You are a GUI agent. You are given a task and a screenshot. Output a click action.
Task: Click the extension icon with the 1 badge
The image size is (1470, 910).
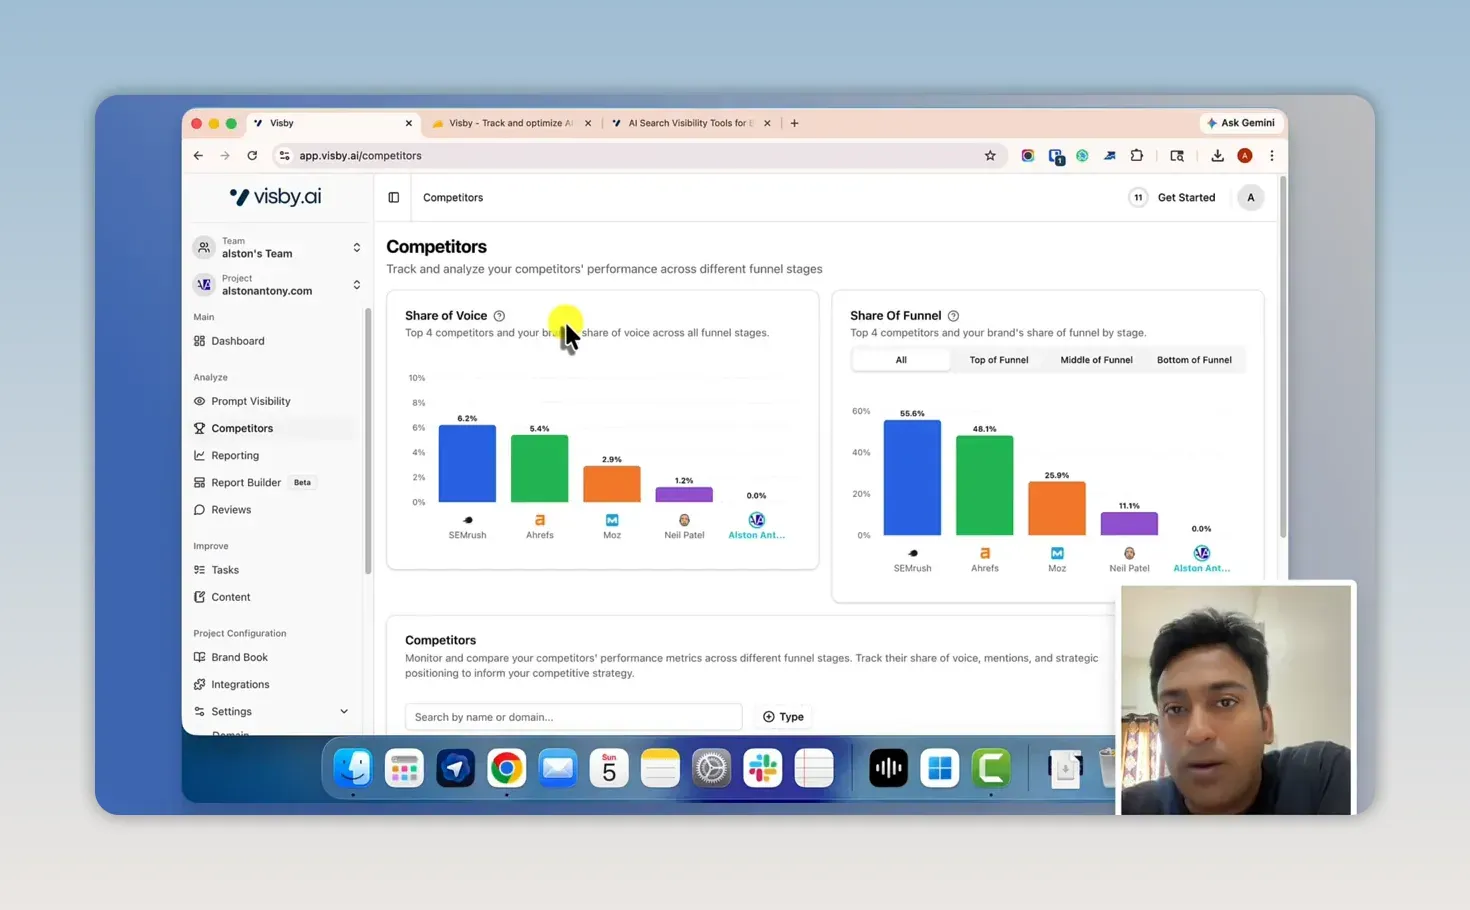tap(1056, 157)
